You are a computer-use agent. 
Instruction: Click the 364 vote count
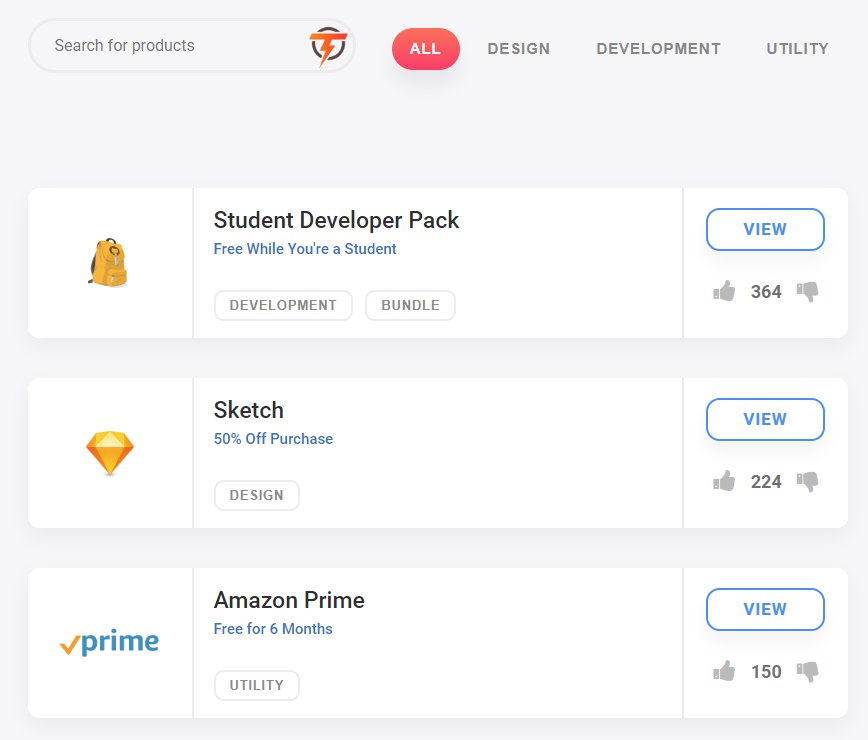[766, 292]
